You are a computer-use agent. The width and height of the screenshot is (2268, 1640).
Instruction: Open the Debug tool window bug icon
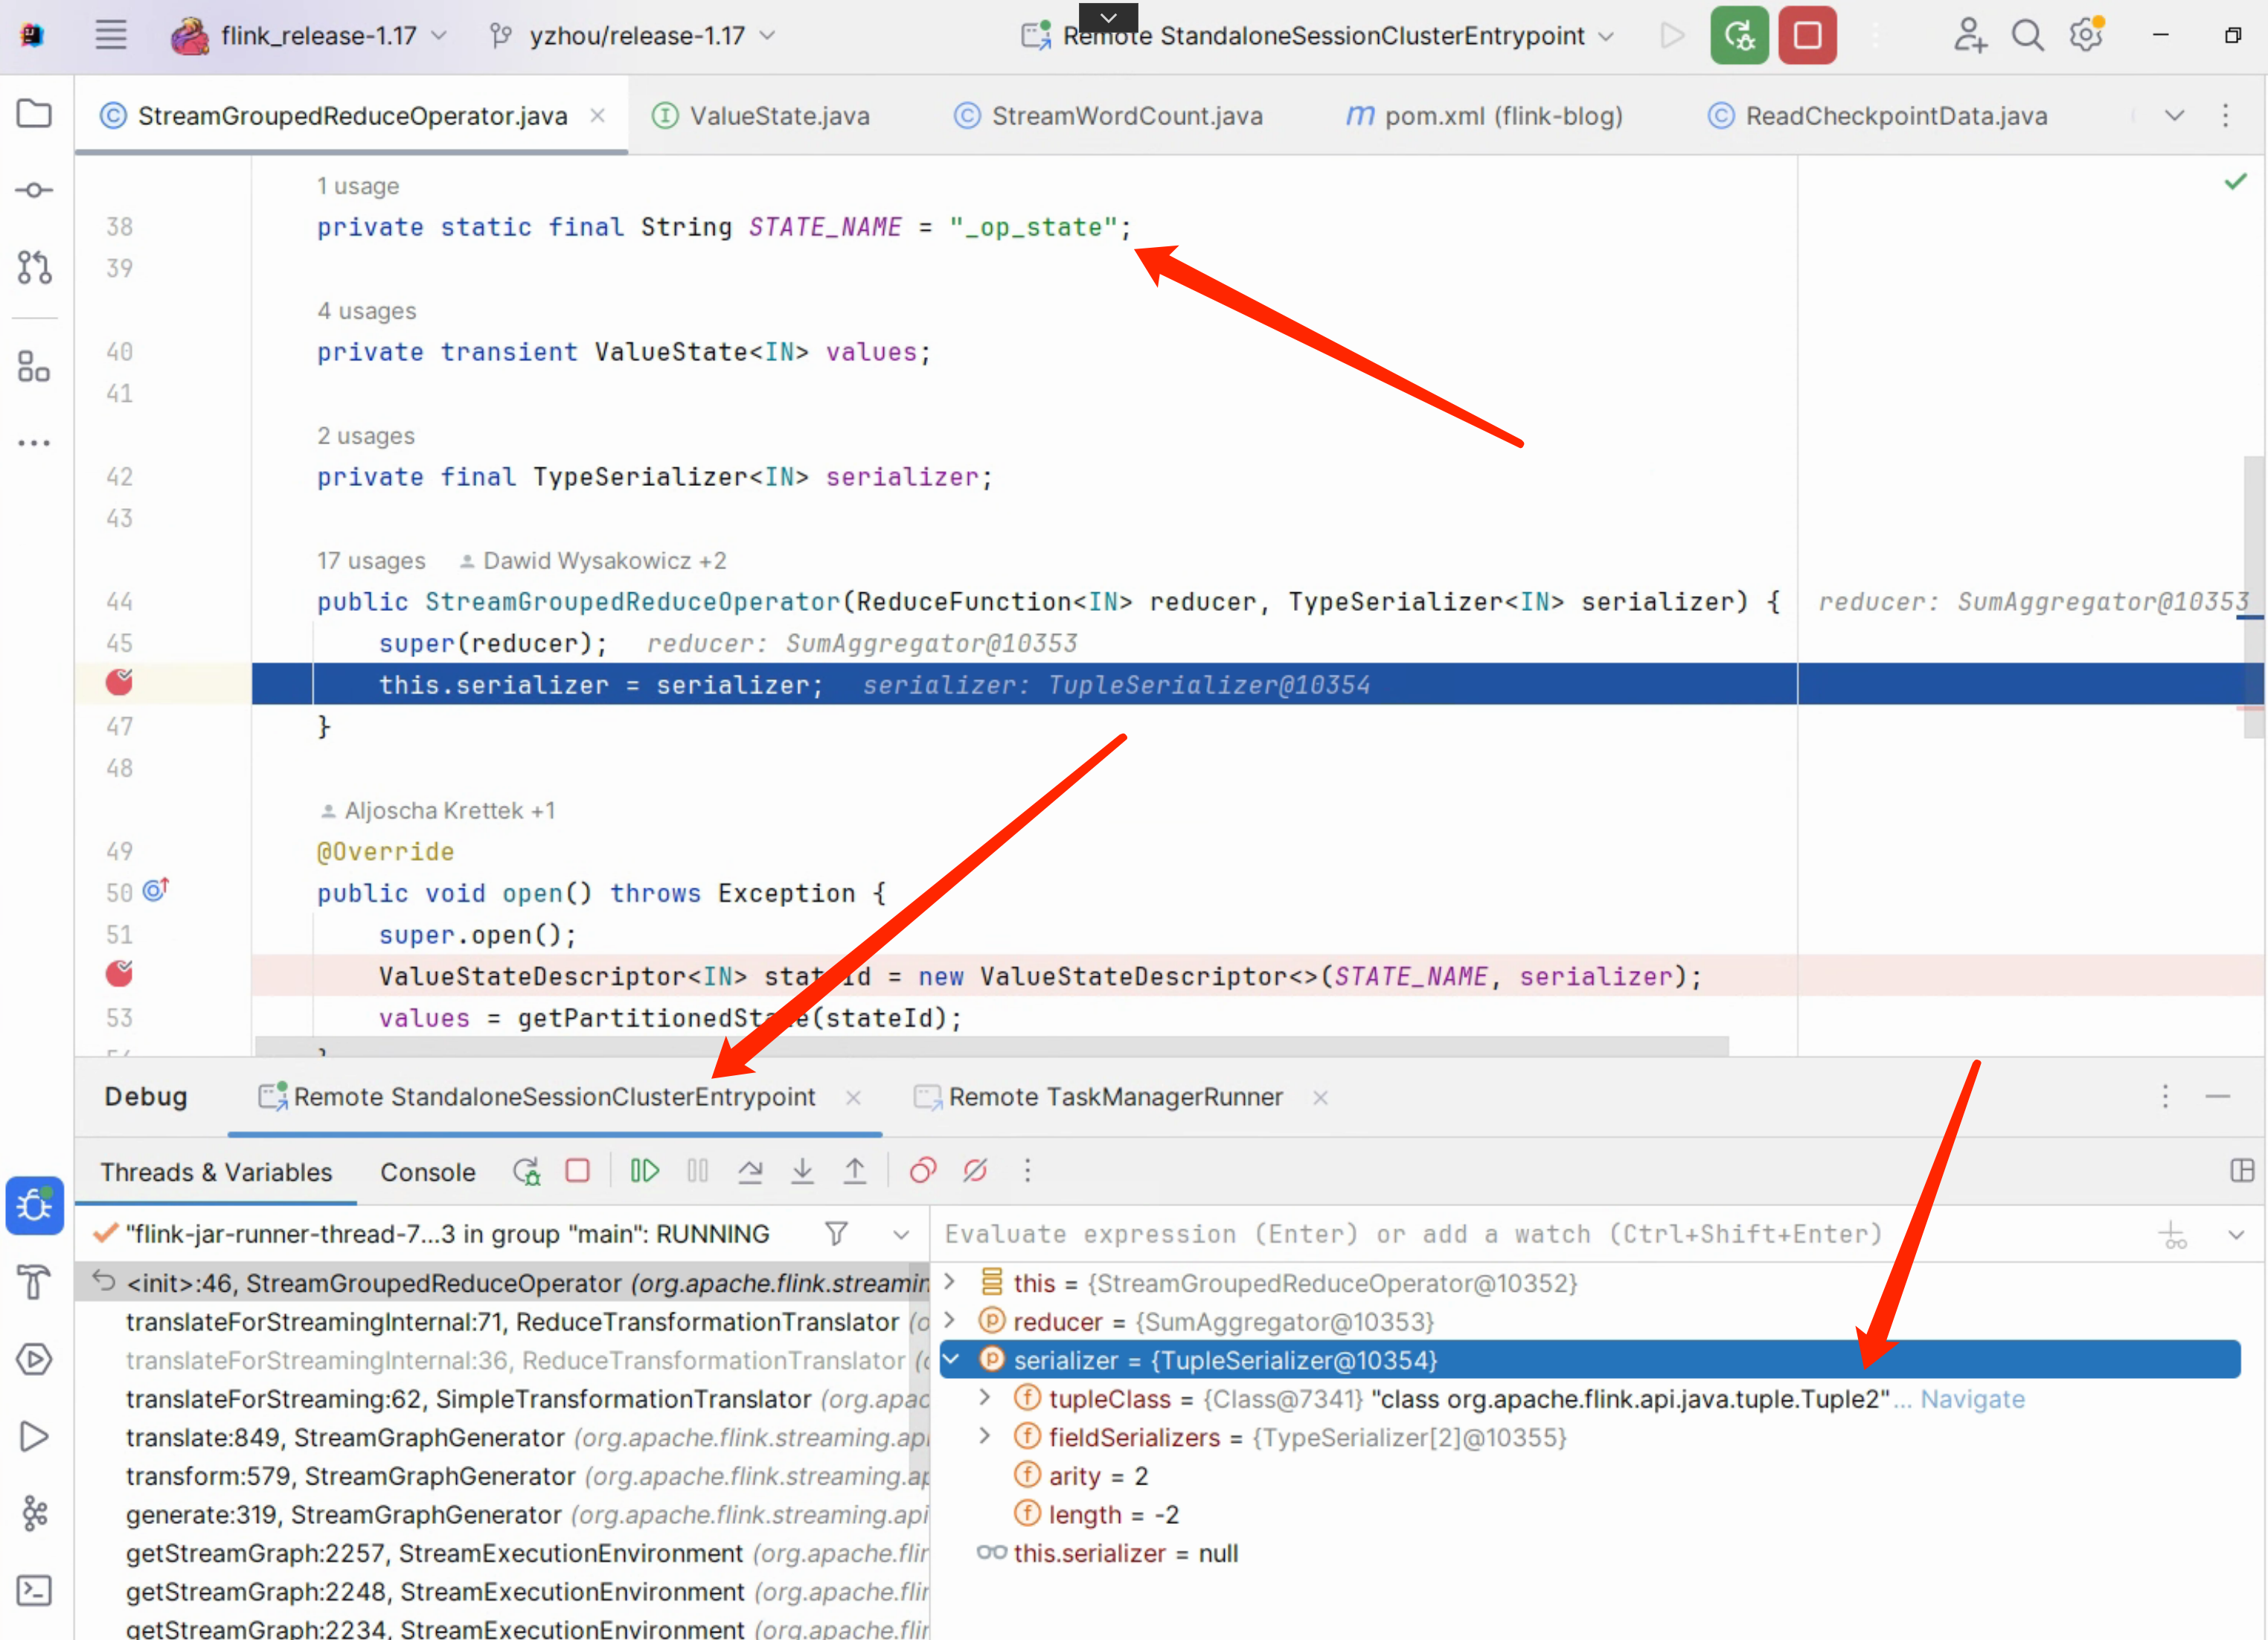[34, 1205]
